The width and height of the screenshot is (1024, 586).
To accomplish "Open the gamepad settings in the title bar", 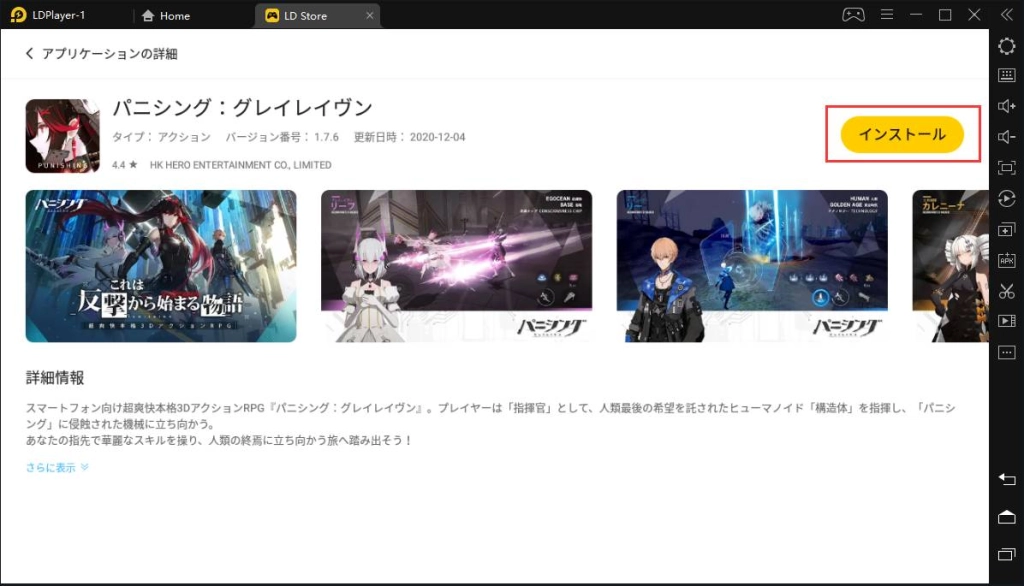I will point(853,14).
